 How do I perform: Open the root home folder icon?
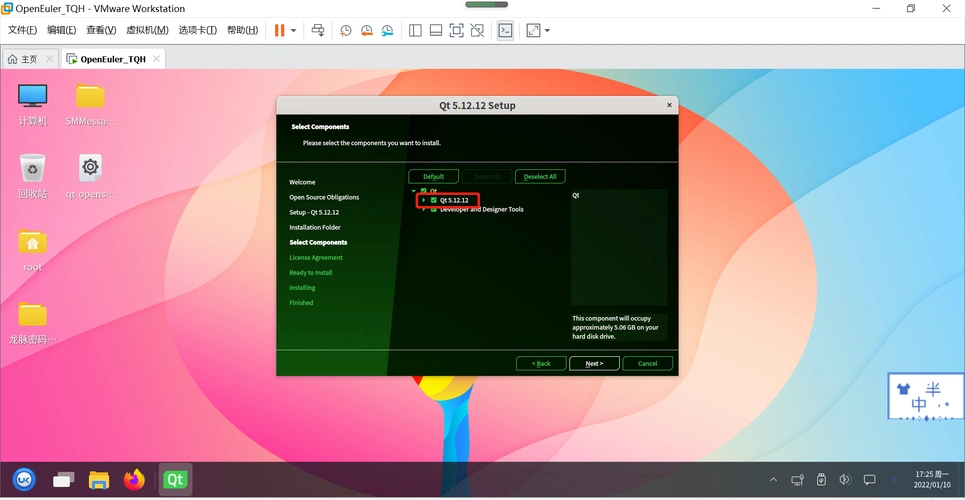[33, 250]
